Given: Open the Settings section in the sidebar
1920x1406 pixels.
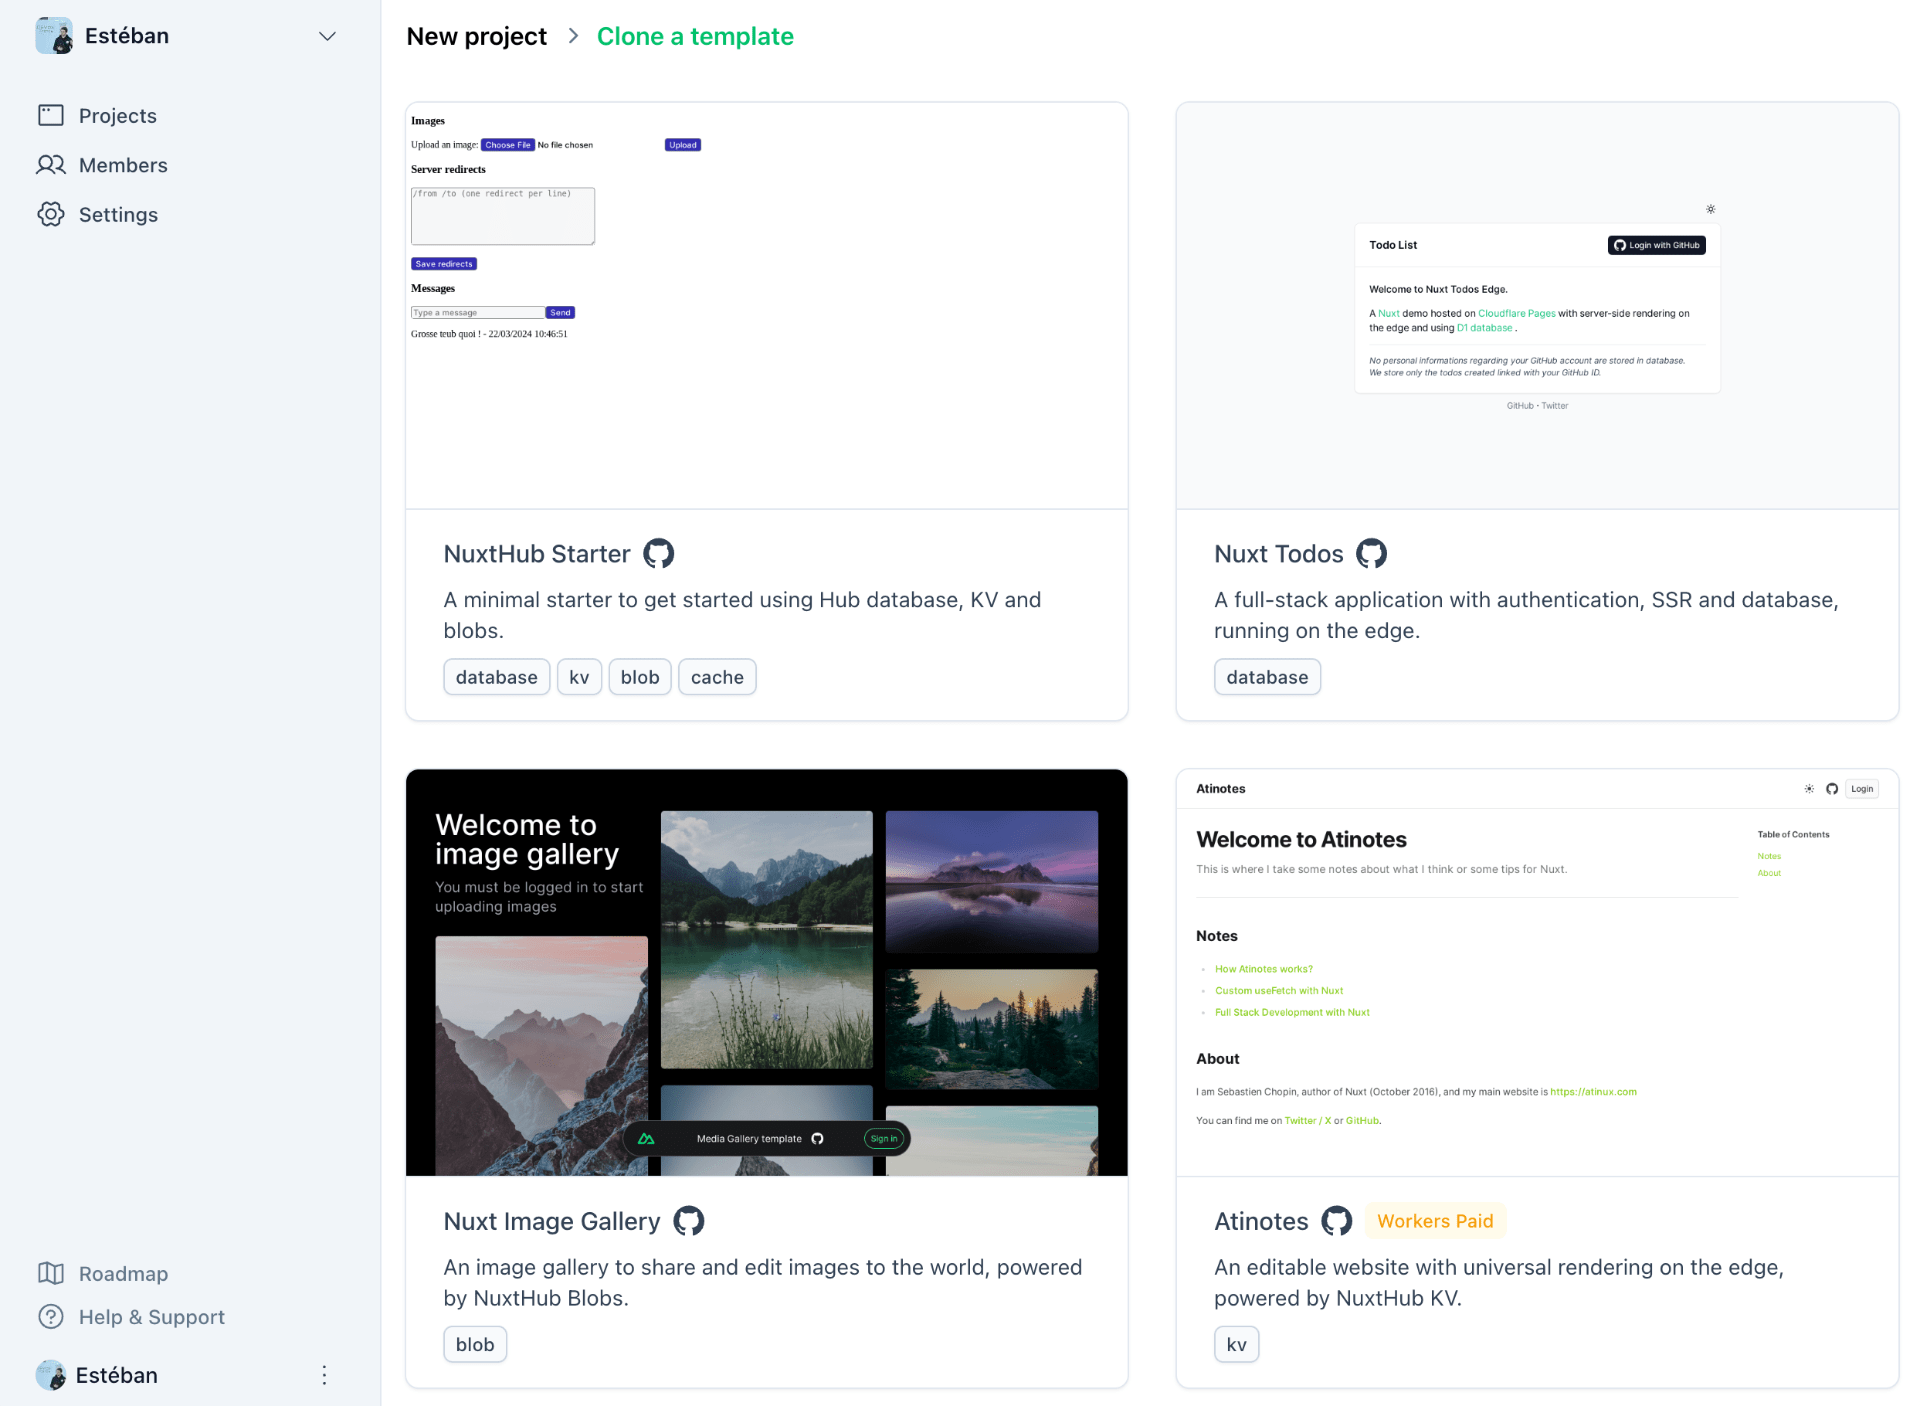Looking at the screenshot, I should coord(118,214).
